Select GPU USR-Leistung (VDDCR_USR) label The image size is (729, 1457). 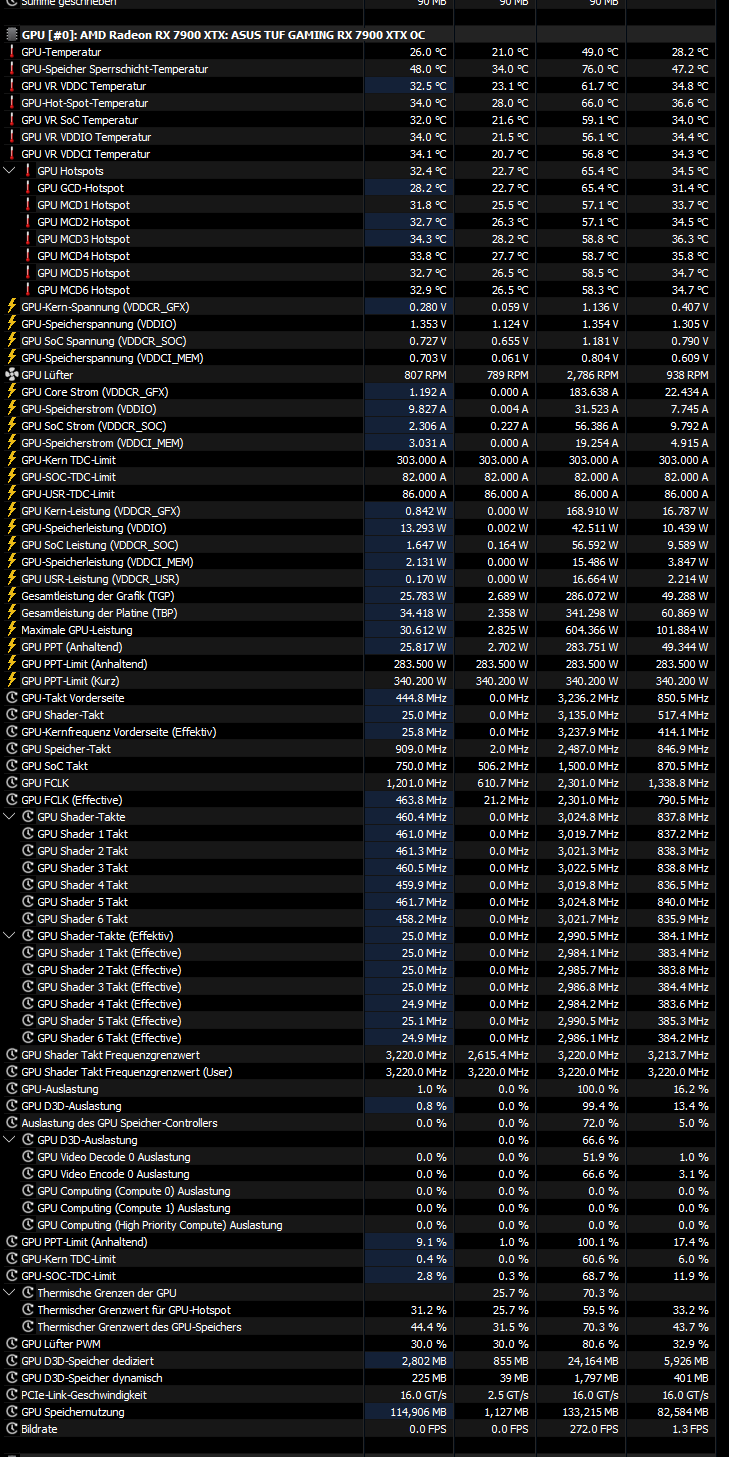pyautogui.click(x=100, y=578)
